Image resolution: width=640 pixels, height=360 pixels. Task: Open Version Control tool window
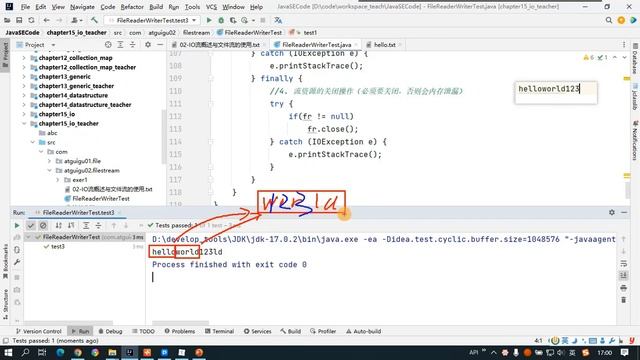(x=38, y=331)
